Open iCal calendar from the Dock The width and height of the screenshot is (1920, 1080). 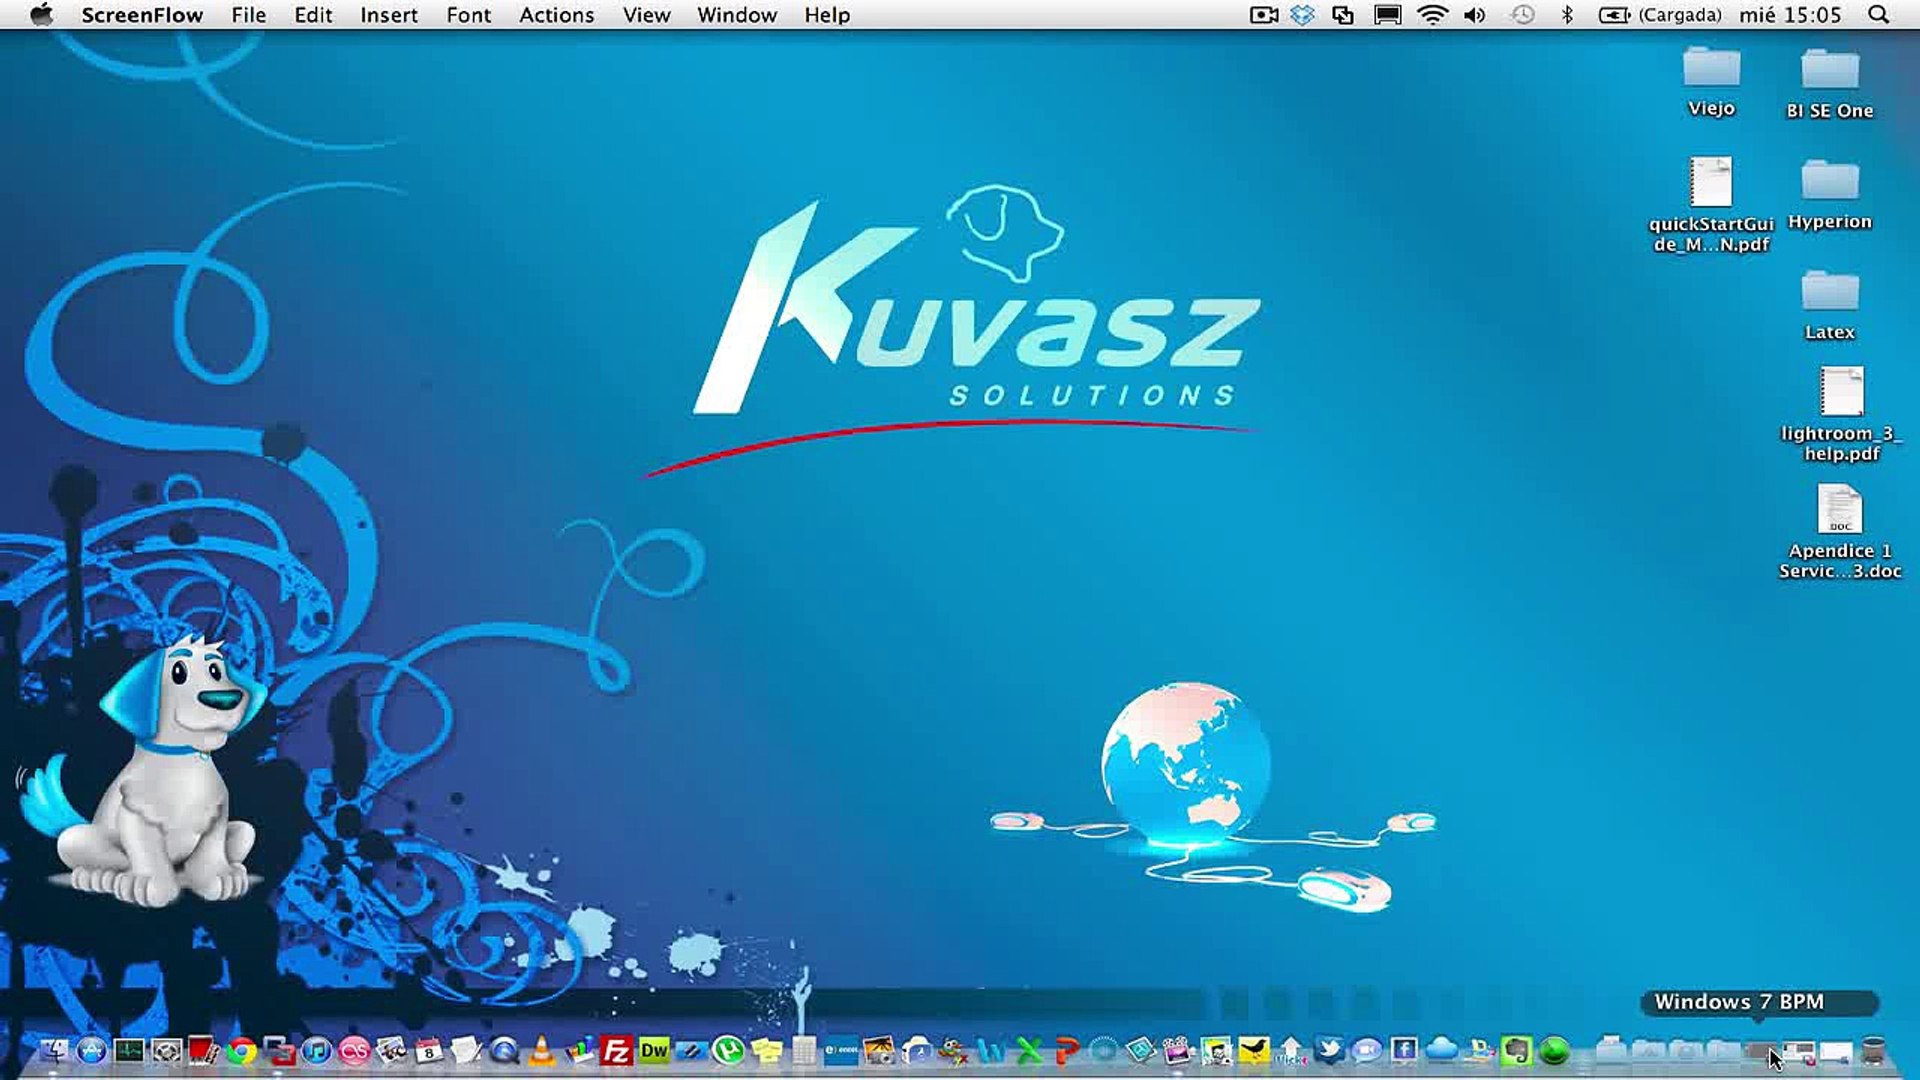point(429,1051)
